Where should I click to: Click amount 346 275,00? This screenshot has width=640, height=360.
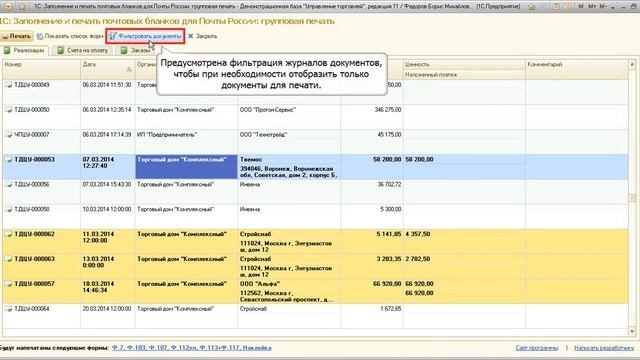[x=388, y=110]
